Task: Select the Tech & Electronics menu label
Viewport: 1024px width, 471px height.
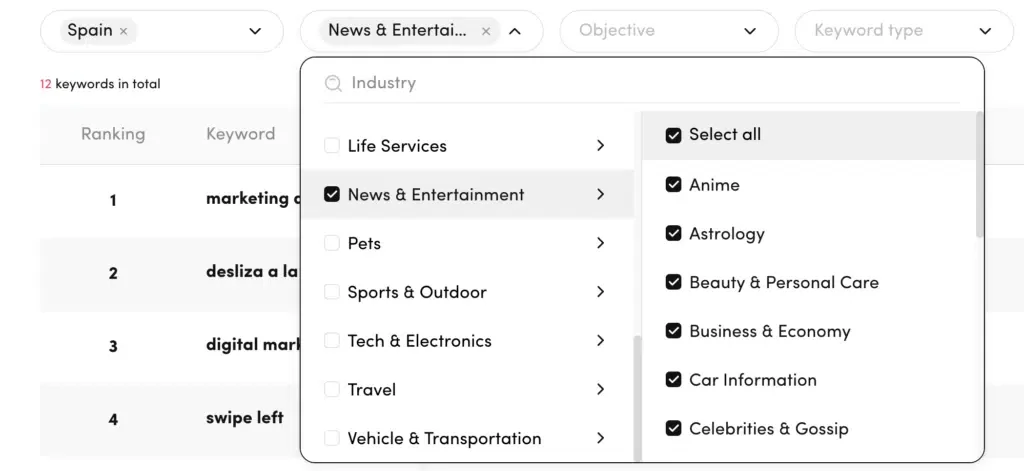Action: [419, 340]
